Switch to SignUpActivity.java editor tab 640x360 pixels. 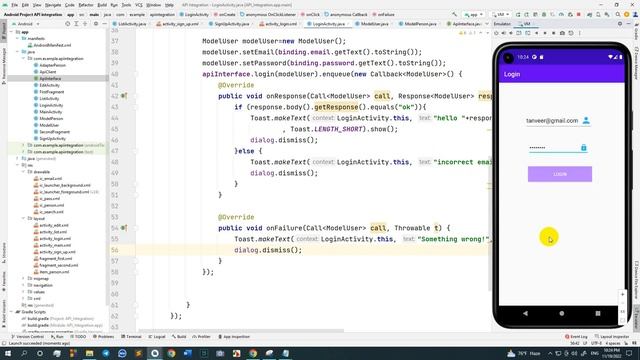pyautogui.click(x=229, y=24)
